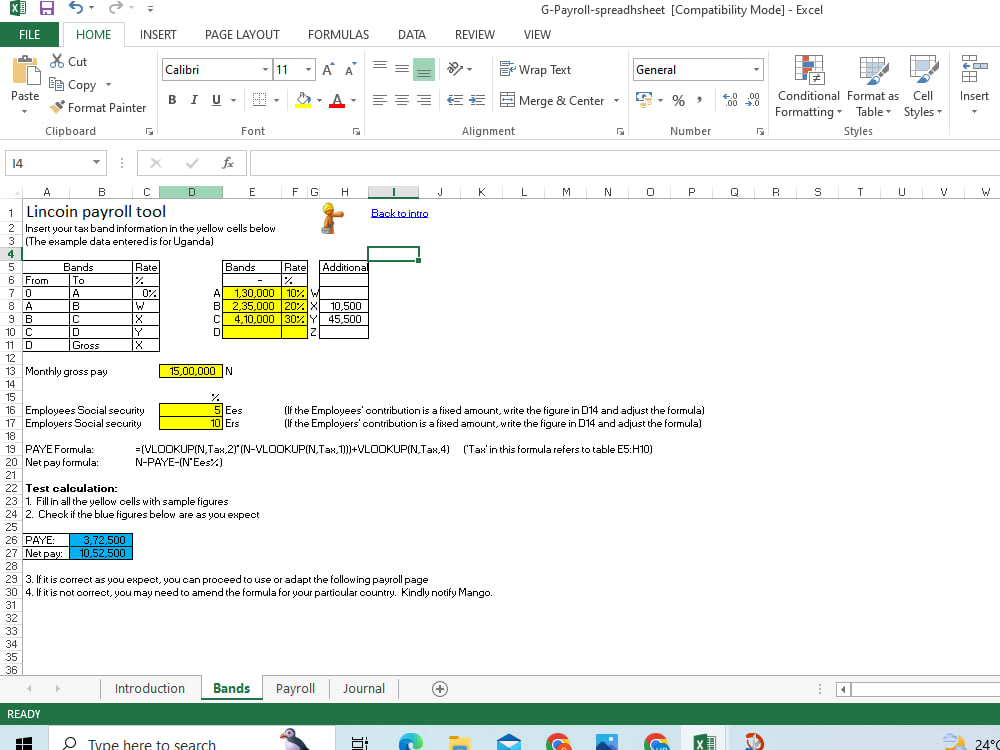
Task: Open Excel from the taskbar
Action: tap(703, 742)
